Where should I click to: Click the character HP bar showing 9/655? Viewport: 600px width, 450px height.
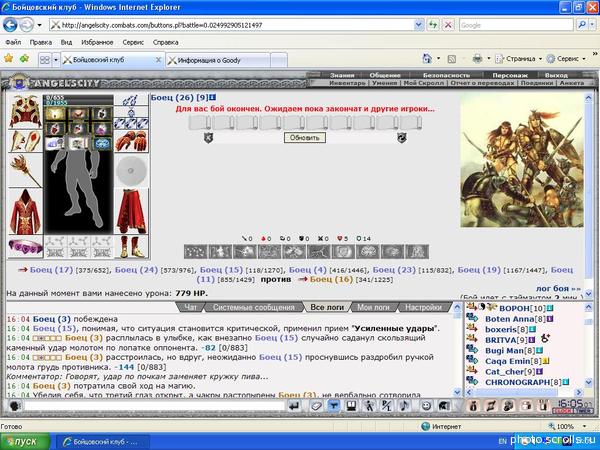coord(78,97)
